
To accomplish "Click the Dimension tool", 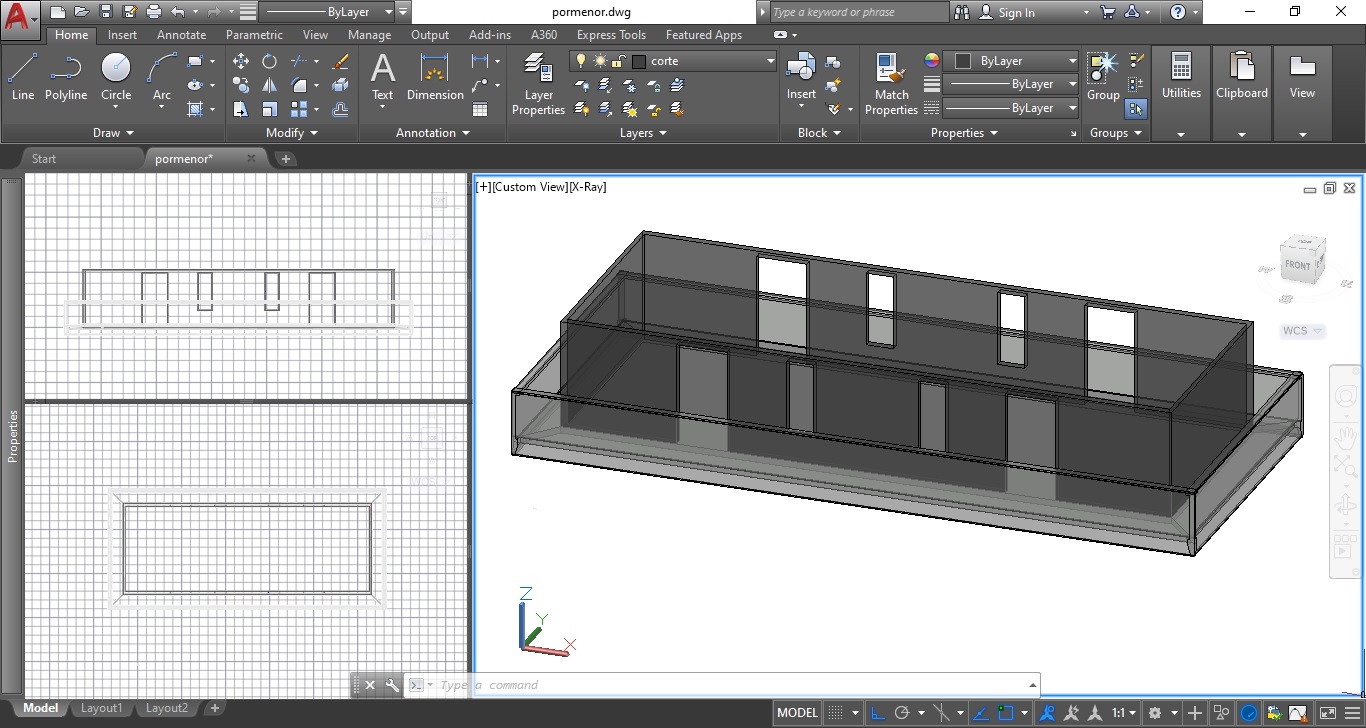I will 435,77.
